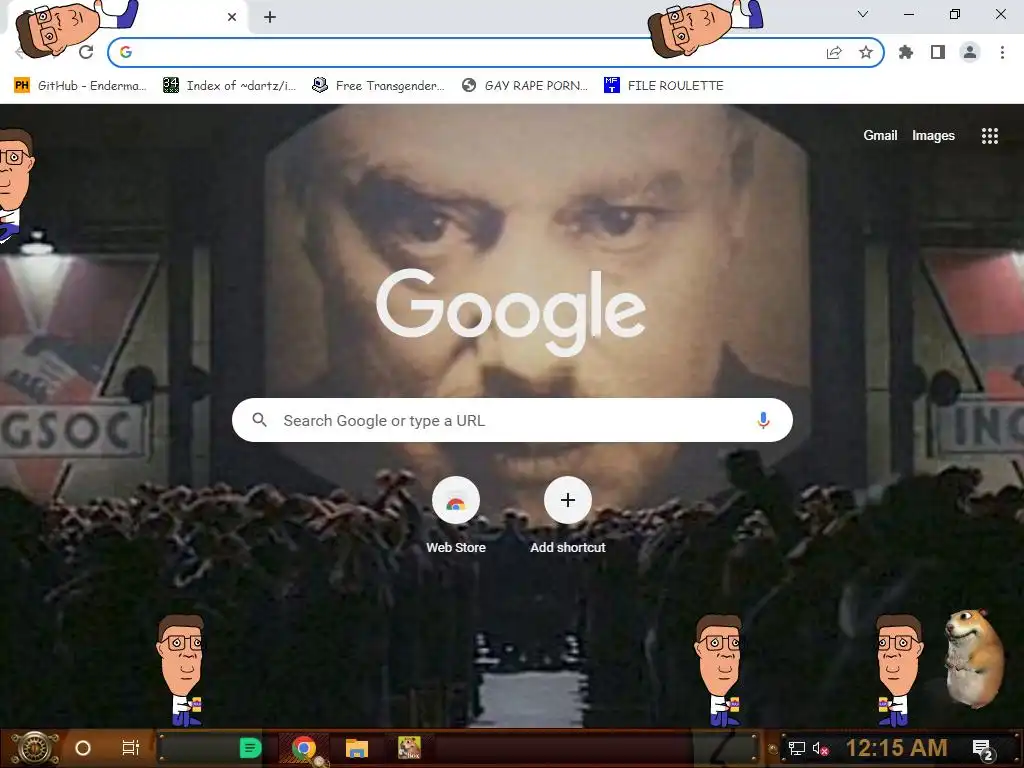Bookmark this tab with the star
Viewport: 1024px width, 768px height.
(x=866, y=52)
